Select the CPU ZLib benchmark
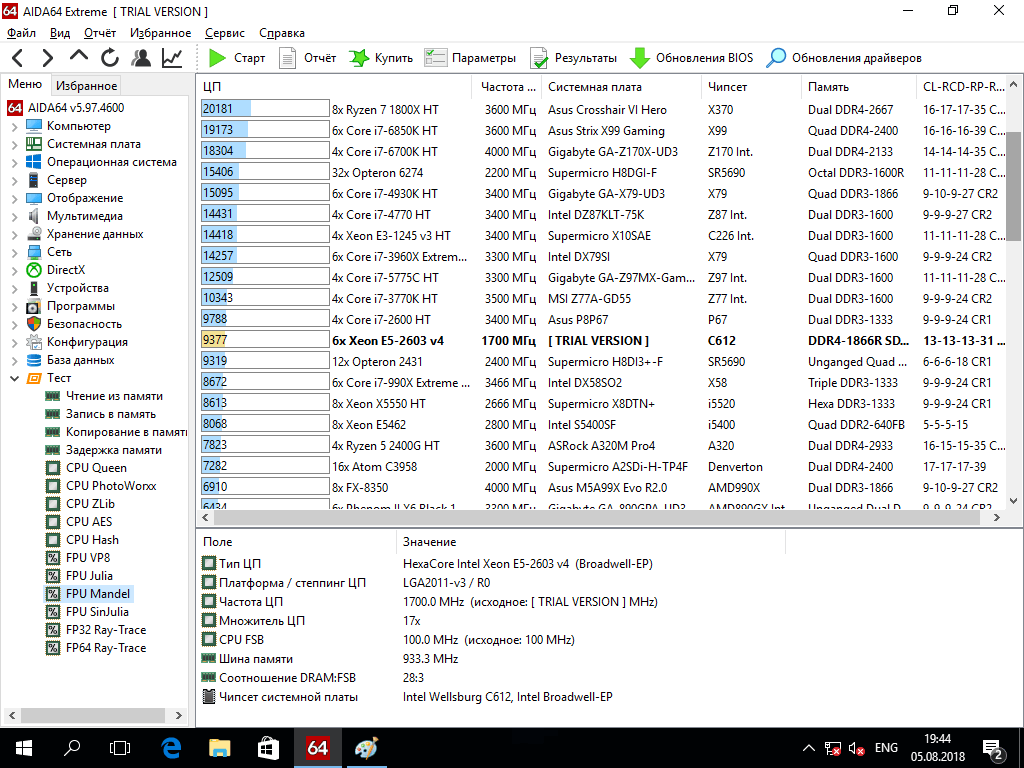 pos(90,504)
